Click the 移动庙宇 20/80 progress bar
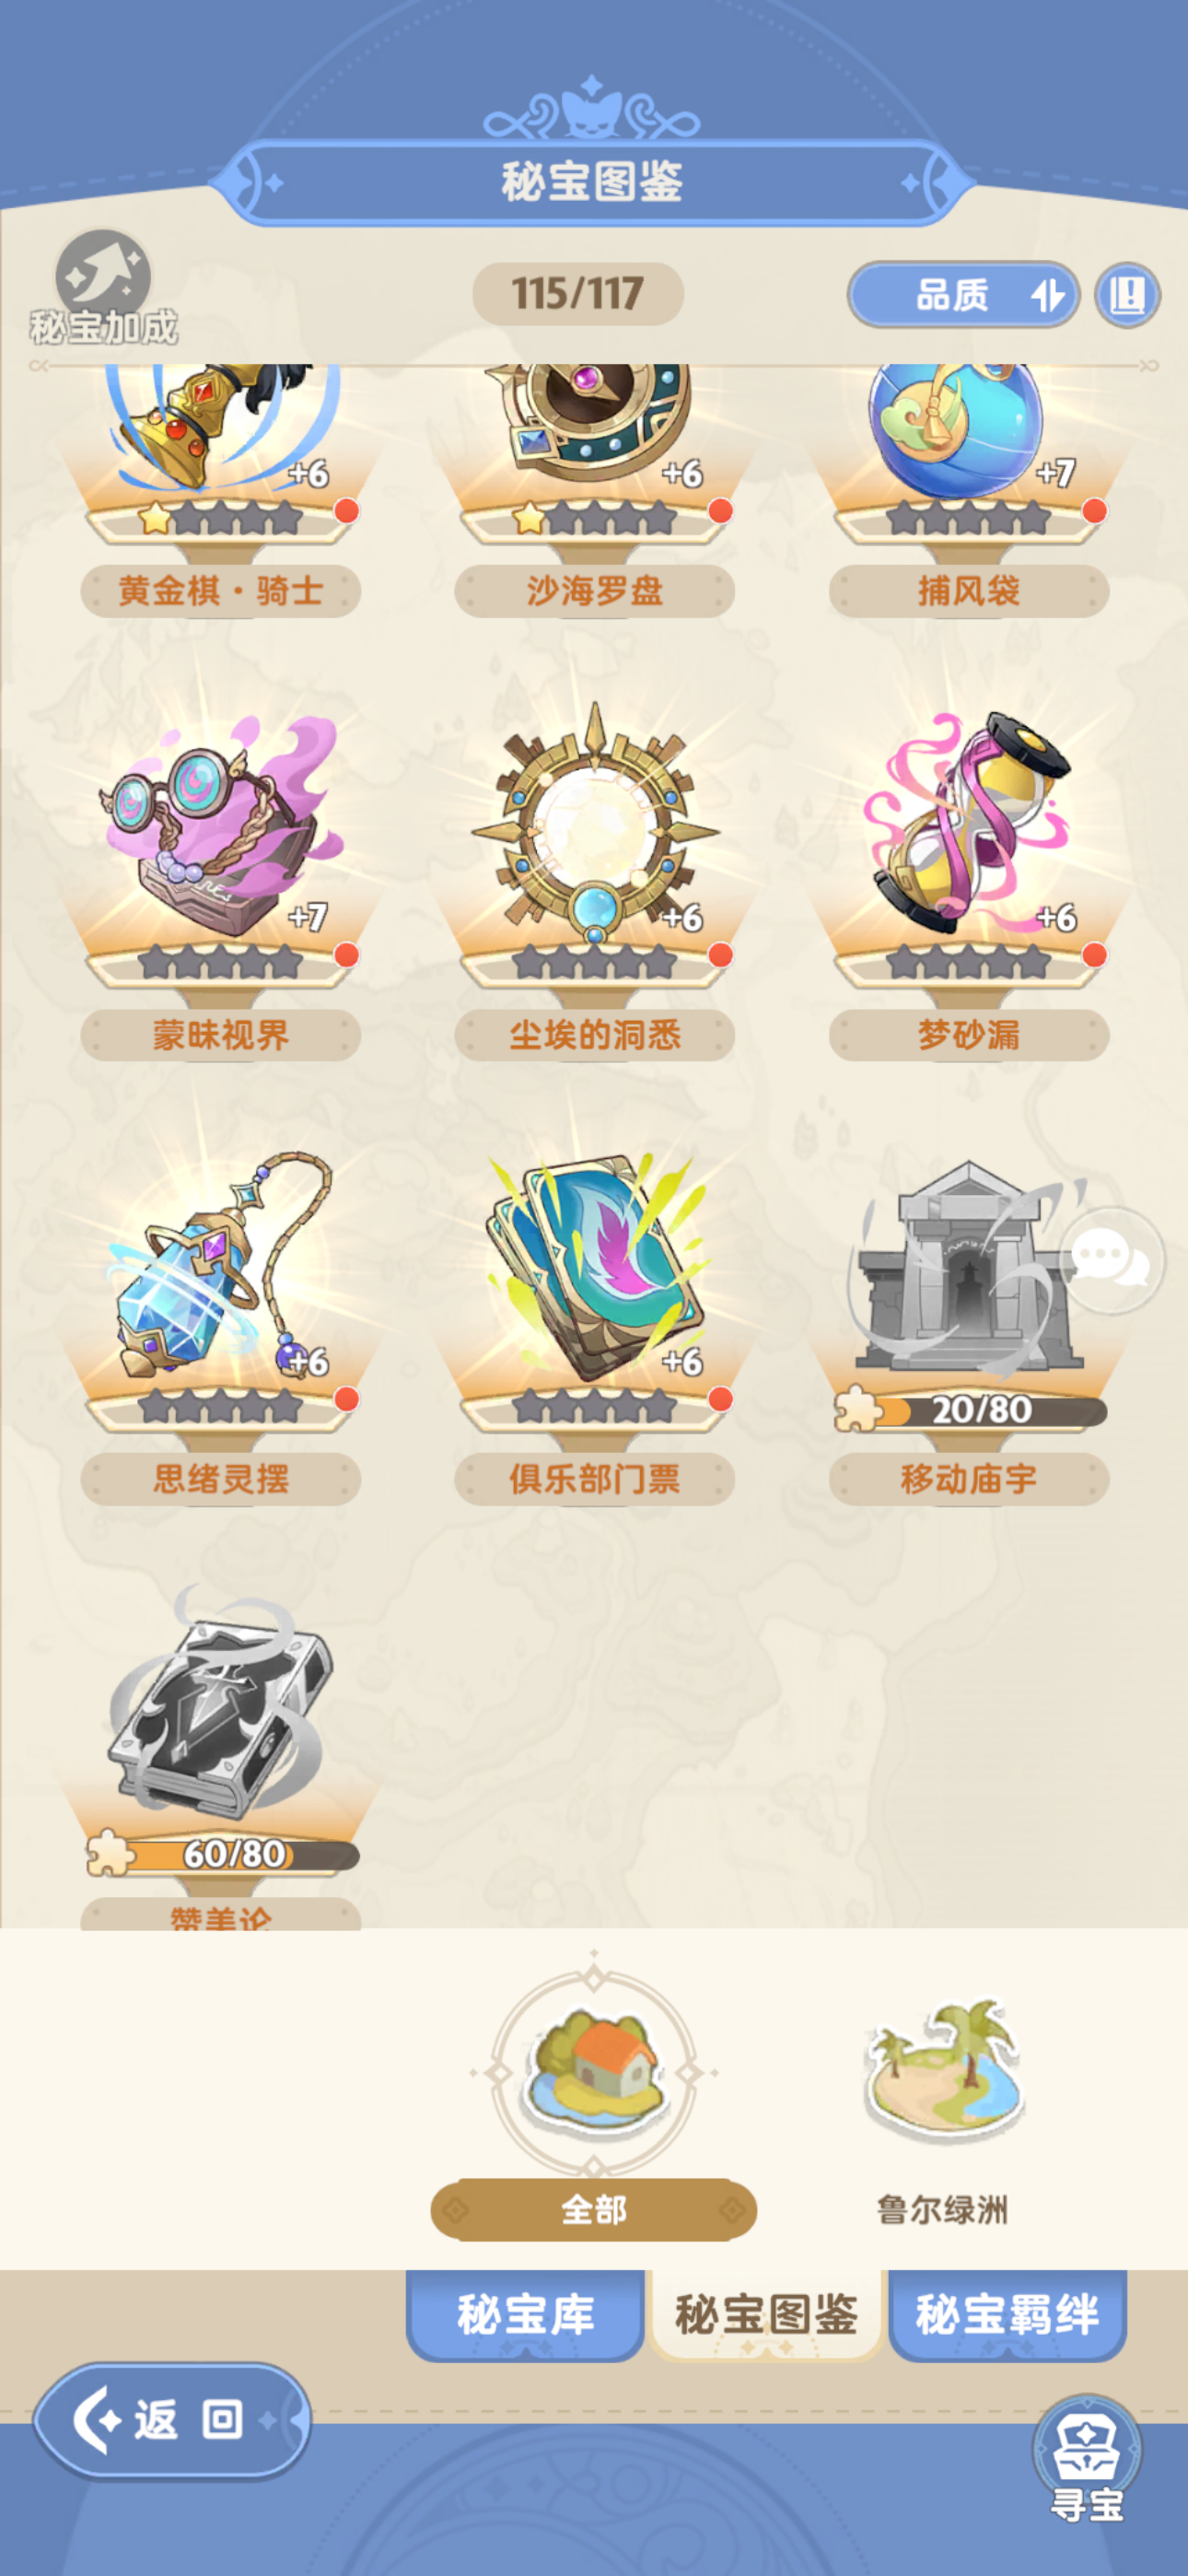Viewport: 1188px width, 2576px height. 971,1410
